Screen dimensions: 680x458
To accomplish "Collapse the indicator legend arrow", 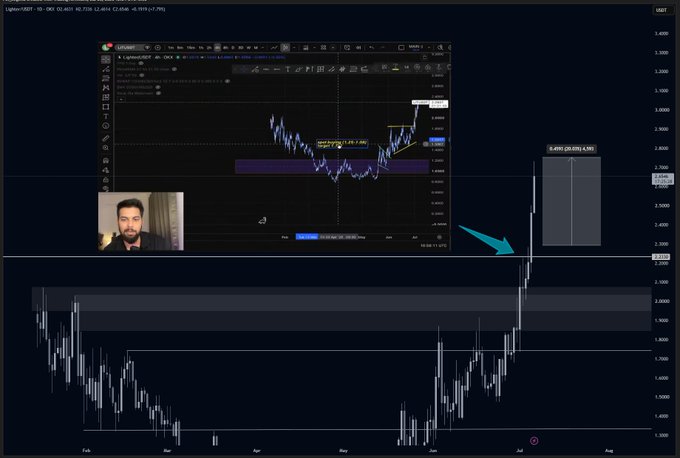I will 122,99.
